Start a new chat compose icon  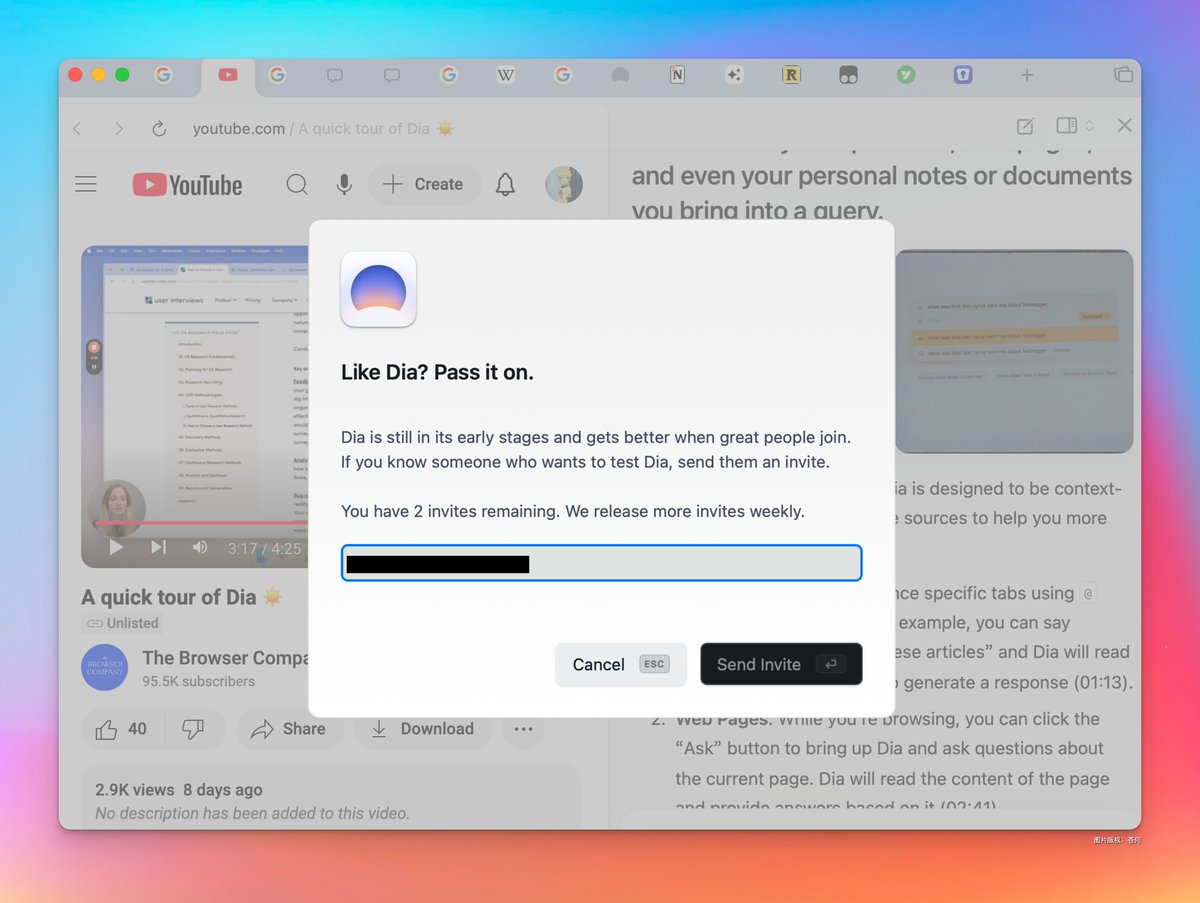[1025, 126]
